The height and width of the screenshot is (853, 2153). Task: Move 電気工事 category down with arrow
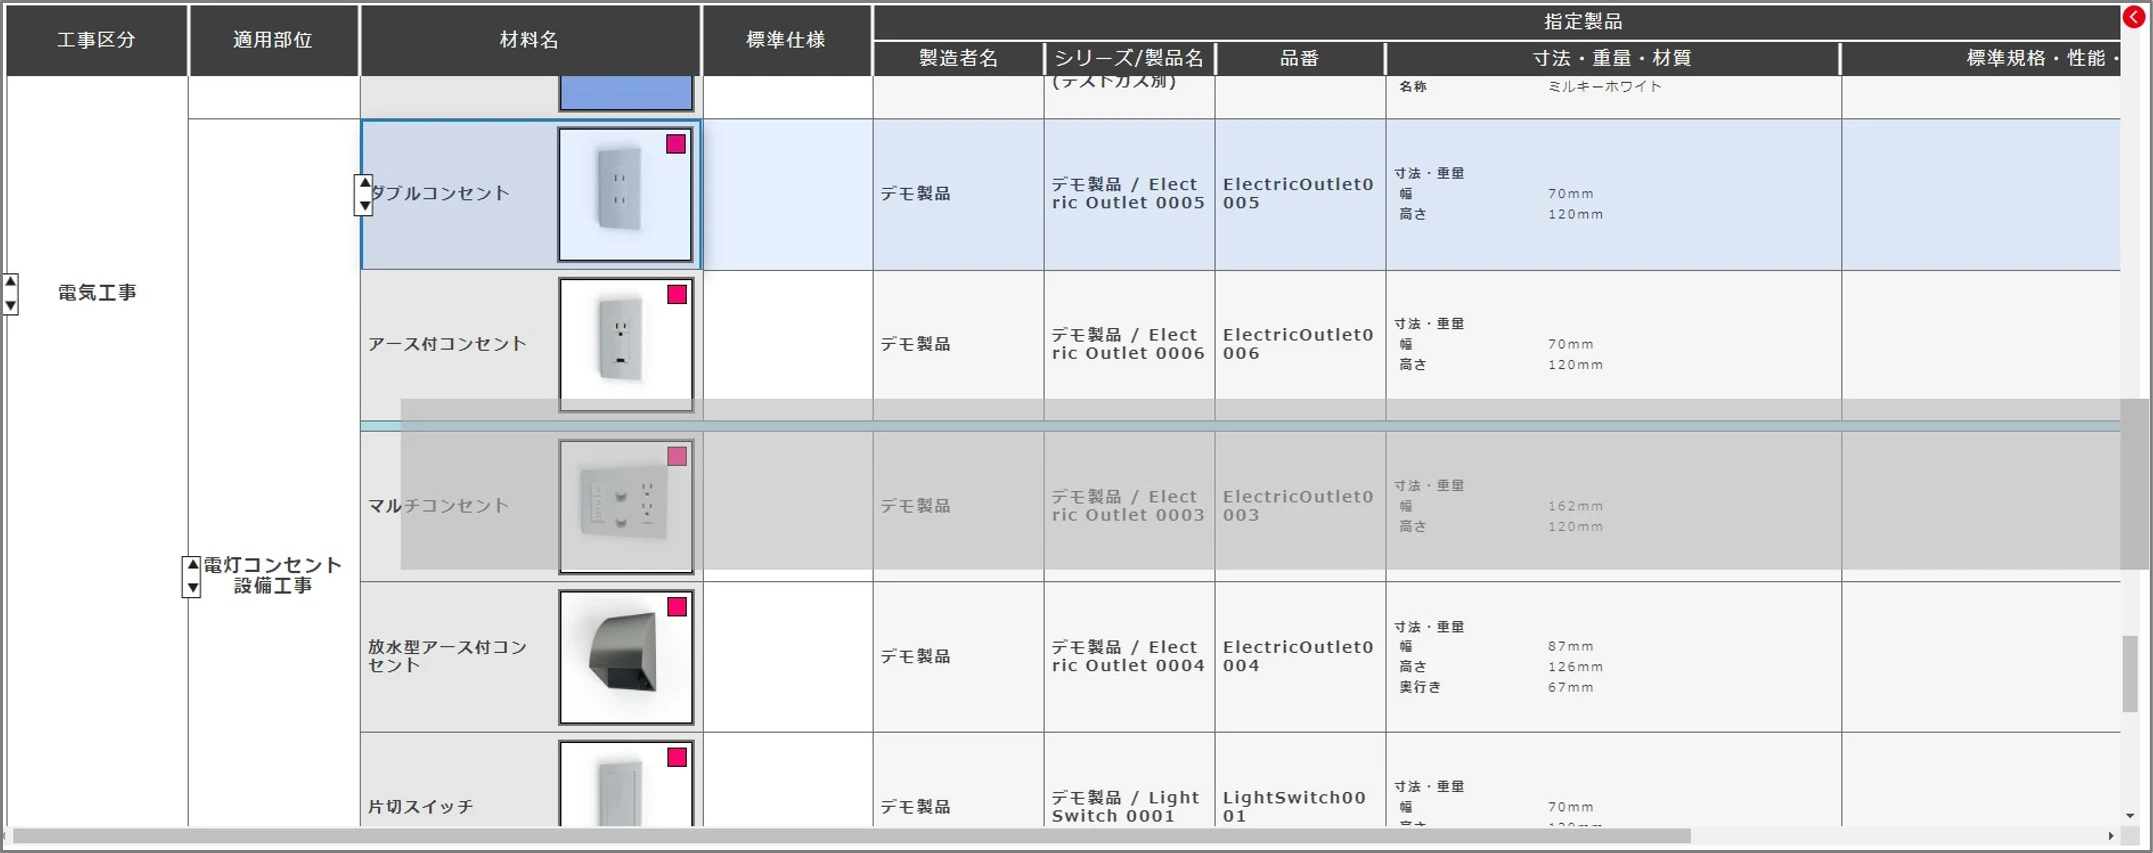pos(11,305)
